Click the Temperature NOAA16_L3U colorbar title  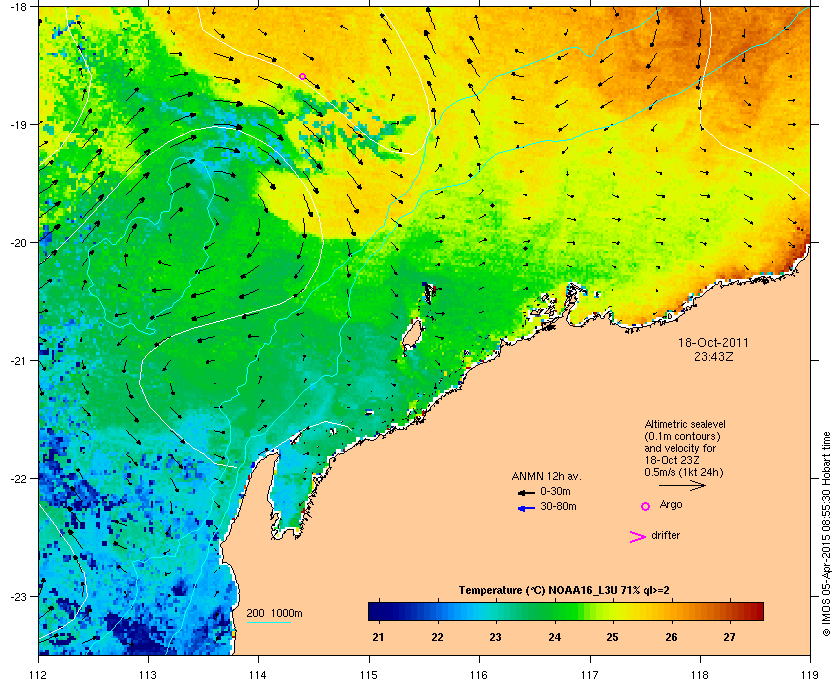564,591
